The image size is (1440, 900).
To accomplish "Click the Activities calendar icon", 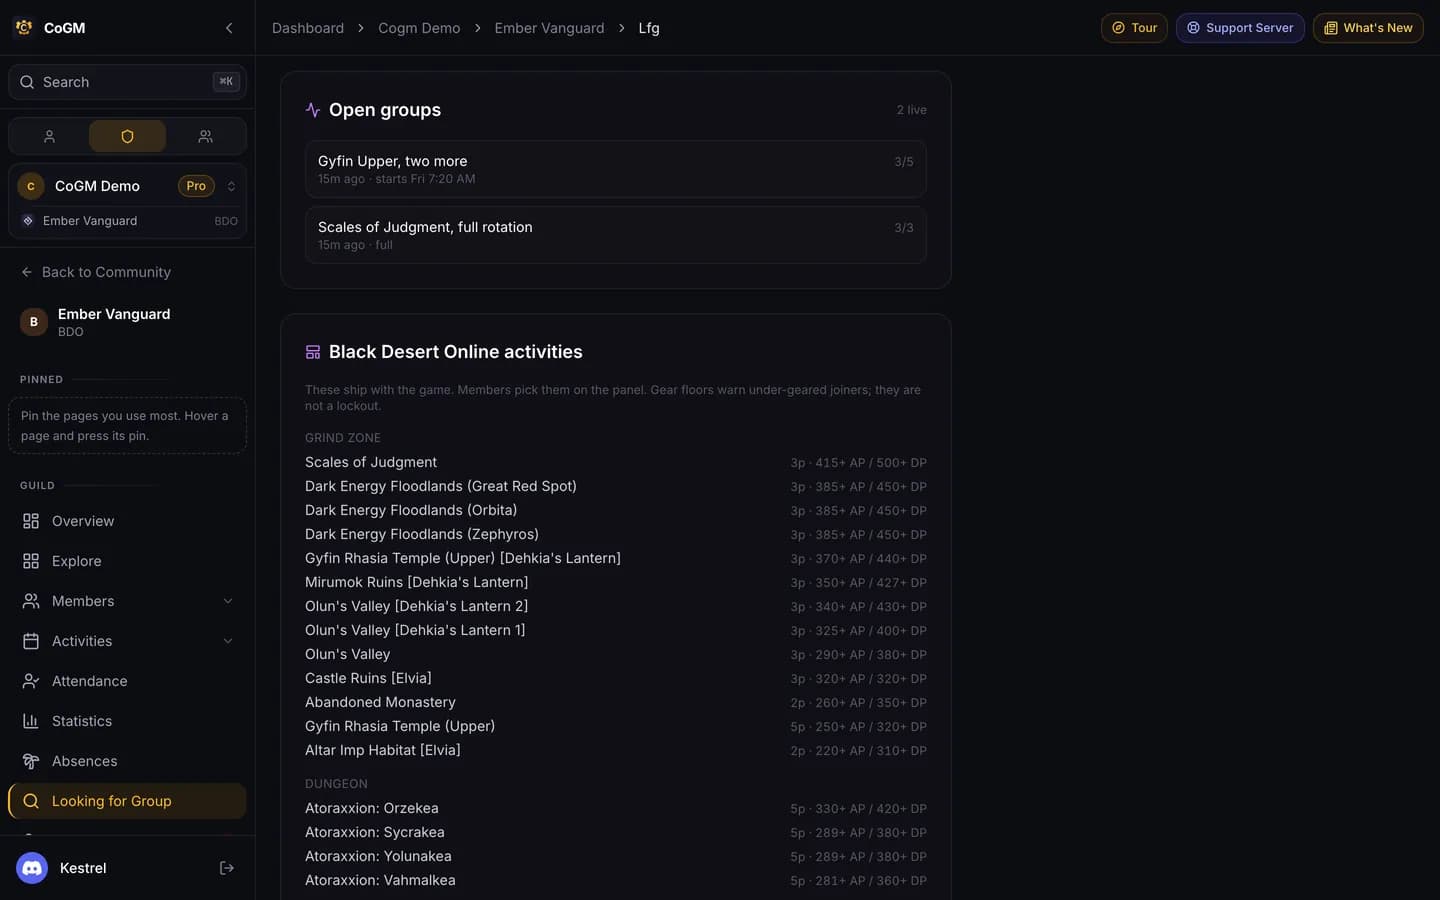I will coord(31,641).
